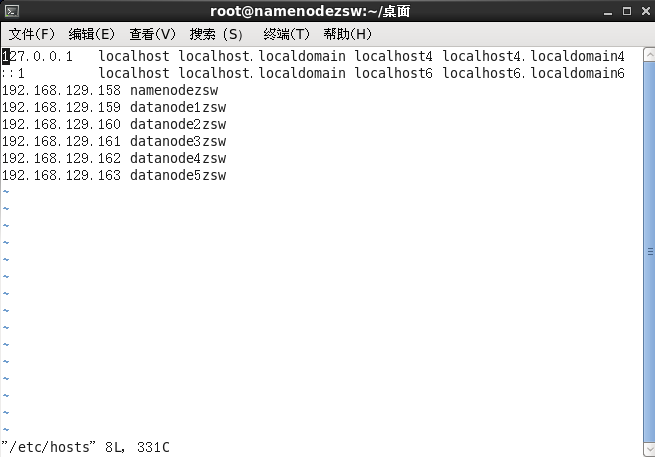The image size is (655, 457).
Task: Open the 查看(V) menu
Action: pyautogui.click(x=152, y=34)
